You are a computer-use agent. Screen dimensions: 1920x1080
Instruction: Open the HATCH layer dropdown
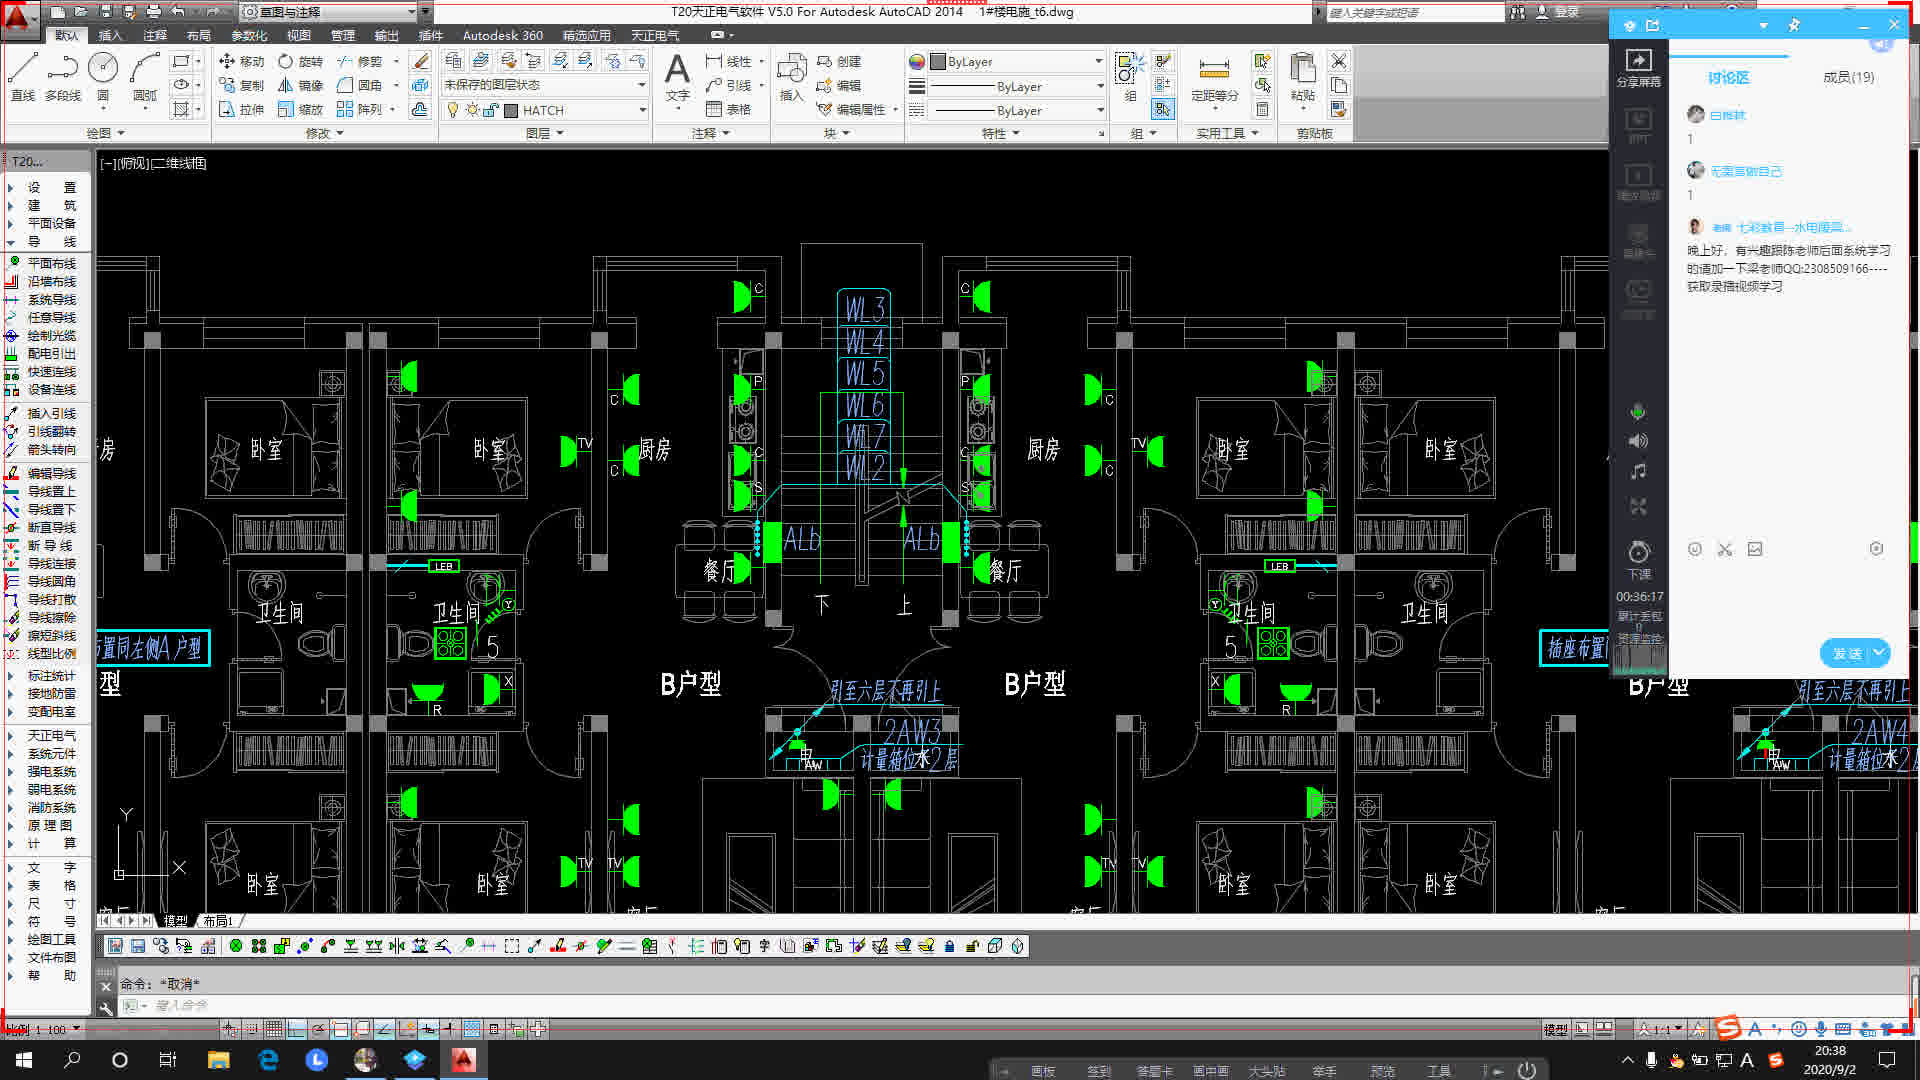642,110
